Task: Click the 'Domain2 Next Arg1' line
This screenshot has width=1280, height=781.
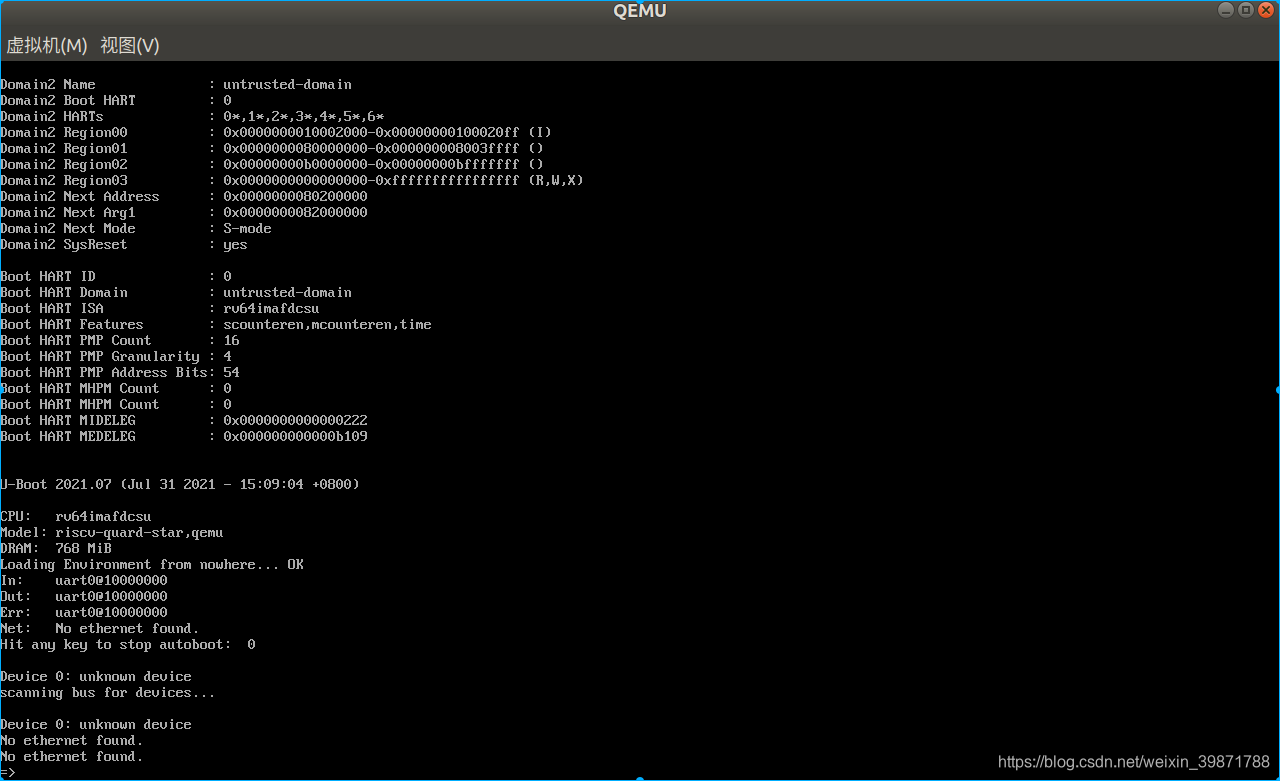Action: (x=184, y=212)
